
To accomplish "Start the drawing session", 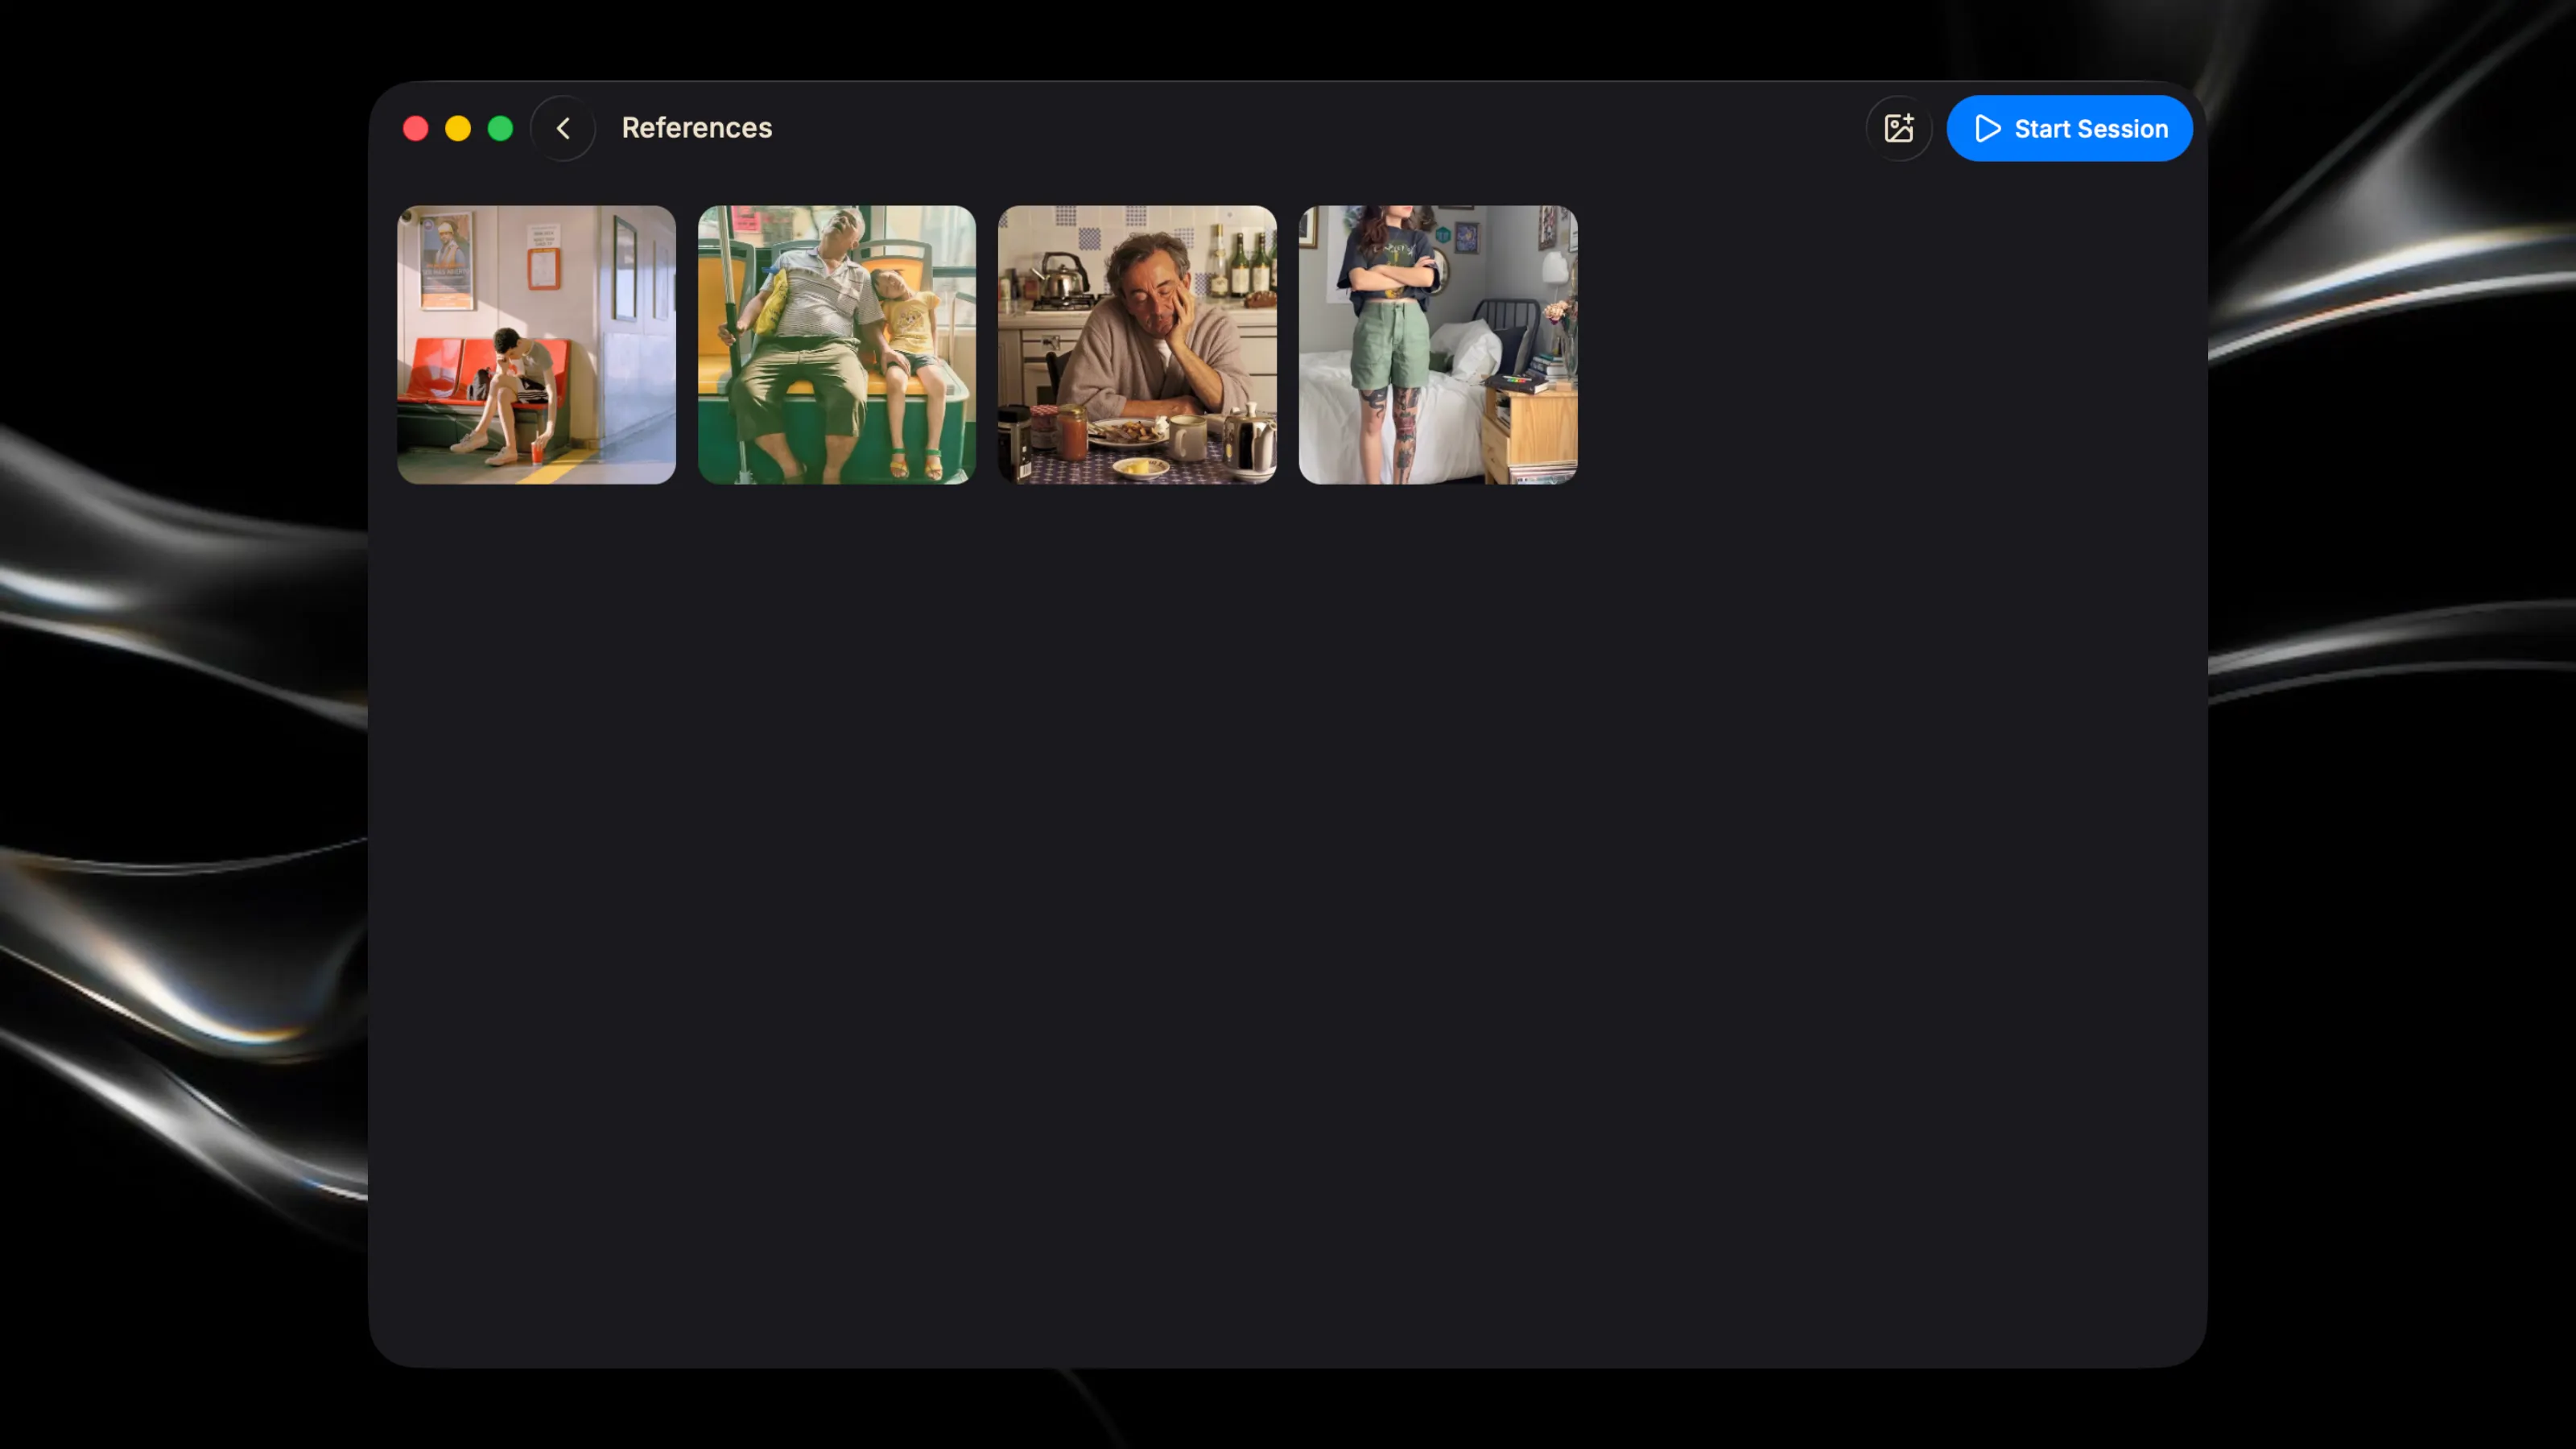I will tap(2069, 128).
